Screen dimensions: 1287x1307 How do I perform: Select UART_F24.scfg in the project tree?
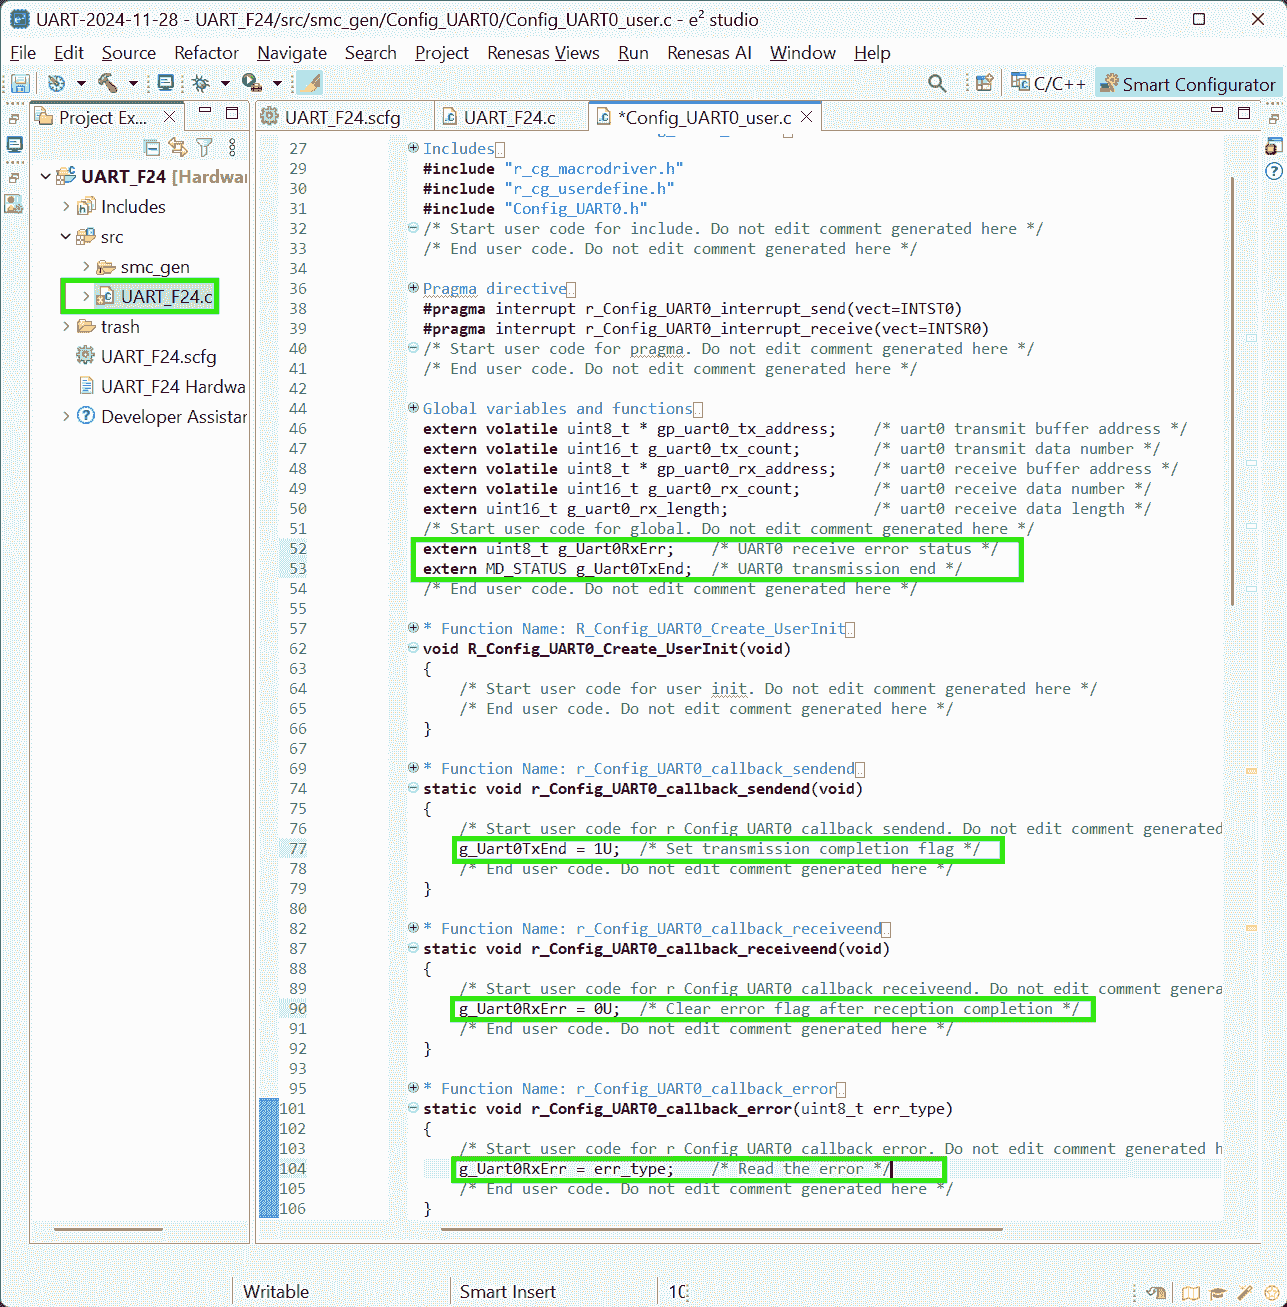[158, 357]
